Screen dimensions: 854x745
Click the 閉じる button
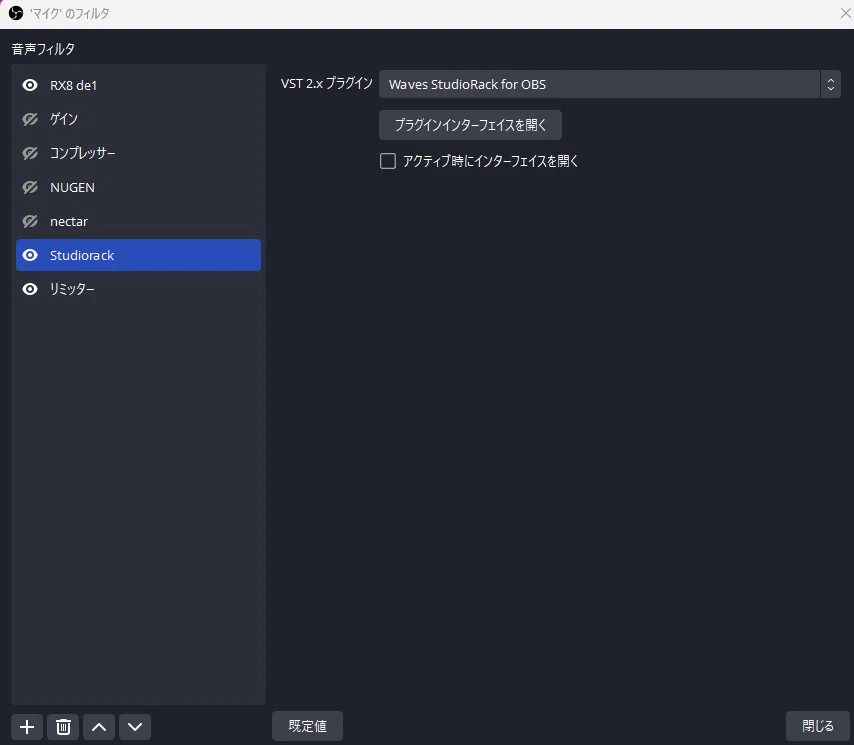point(818,726)
